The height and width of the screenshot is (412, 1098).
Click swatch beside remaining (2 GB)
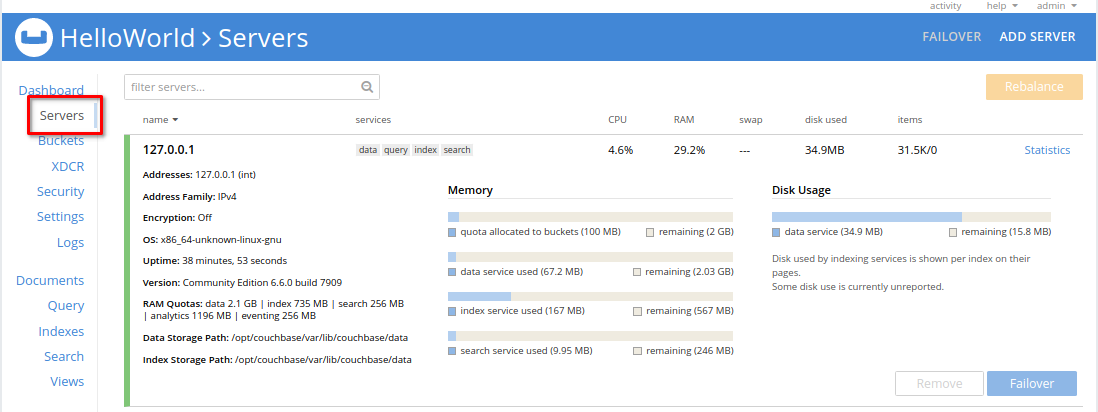pyautogui.click(x=650, y=232)
